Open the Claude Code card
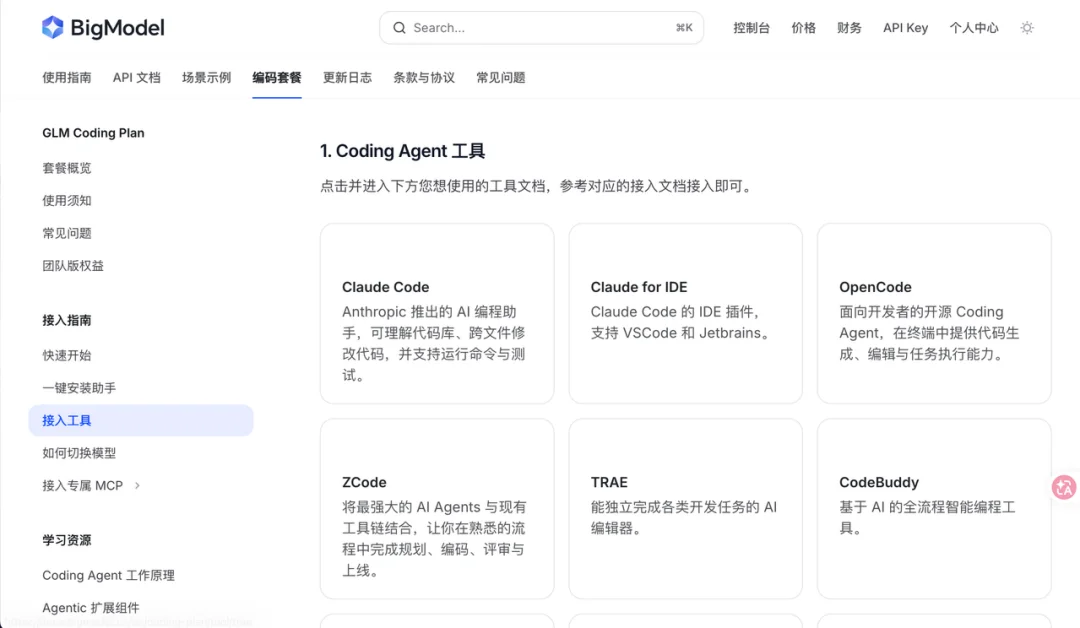This screenshot has width=1080, height=628. click(437, 313)
